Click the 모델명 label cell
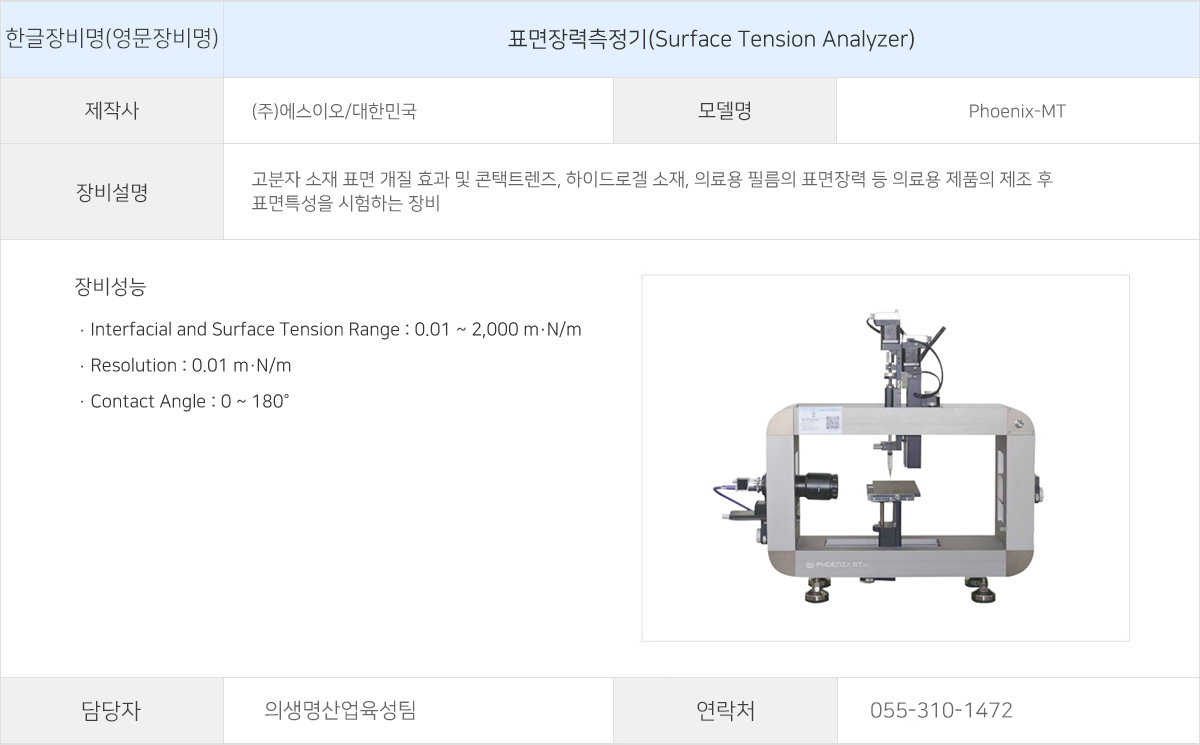Screen dimensions: 1200x745 click(725, 111)
